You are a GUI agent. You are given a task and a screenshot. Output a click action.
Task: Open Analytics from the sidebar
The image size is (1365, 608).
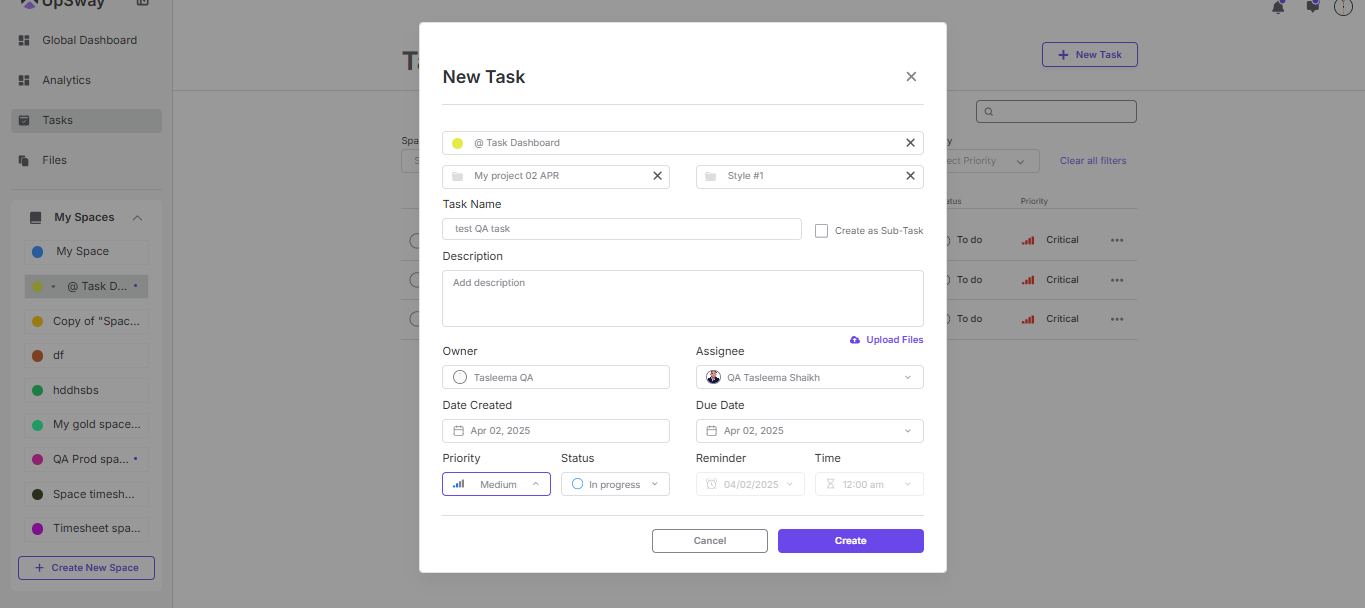[66, 80]
